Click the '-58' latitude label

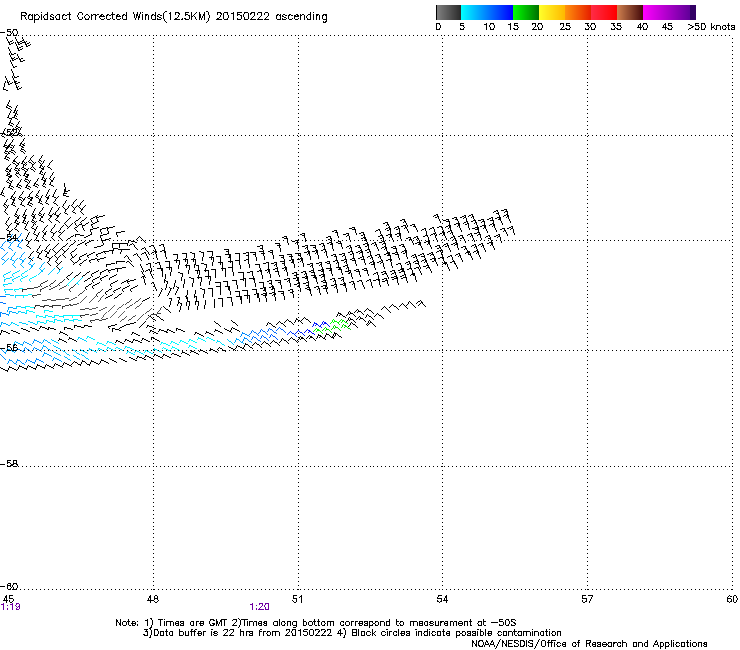coord(9,464)
